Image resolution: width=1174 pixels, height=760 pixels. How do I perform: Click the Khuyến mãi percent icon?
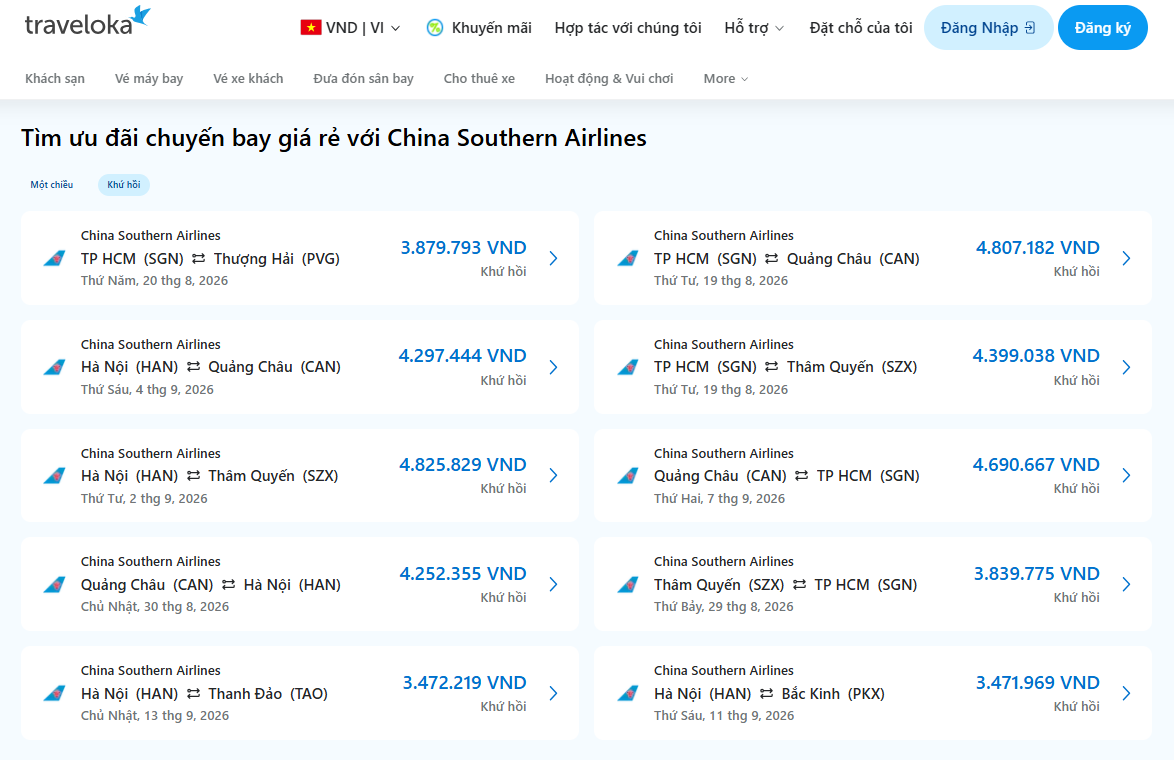[434, 28]
